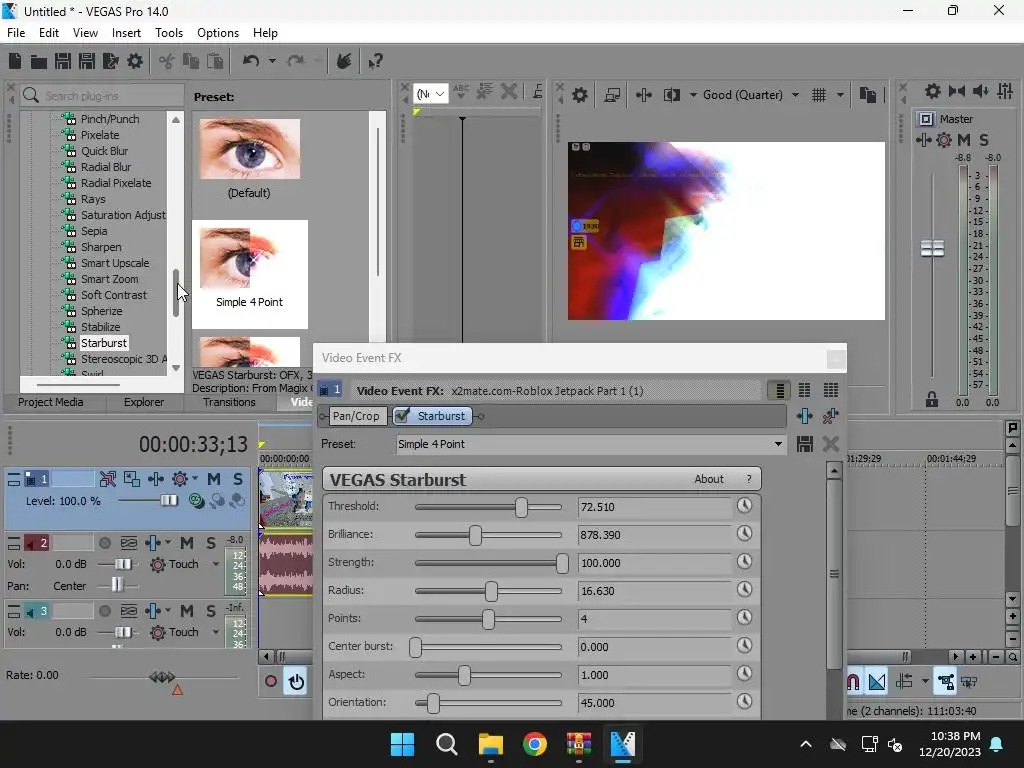Click the Threshold slider handle
Image resolution: width=1024 pixels, height=768 pixels.
(x=521, y=507)
